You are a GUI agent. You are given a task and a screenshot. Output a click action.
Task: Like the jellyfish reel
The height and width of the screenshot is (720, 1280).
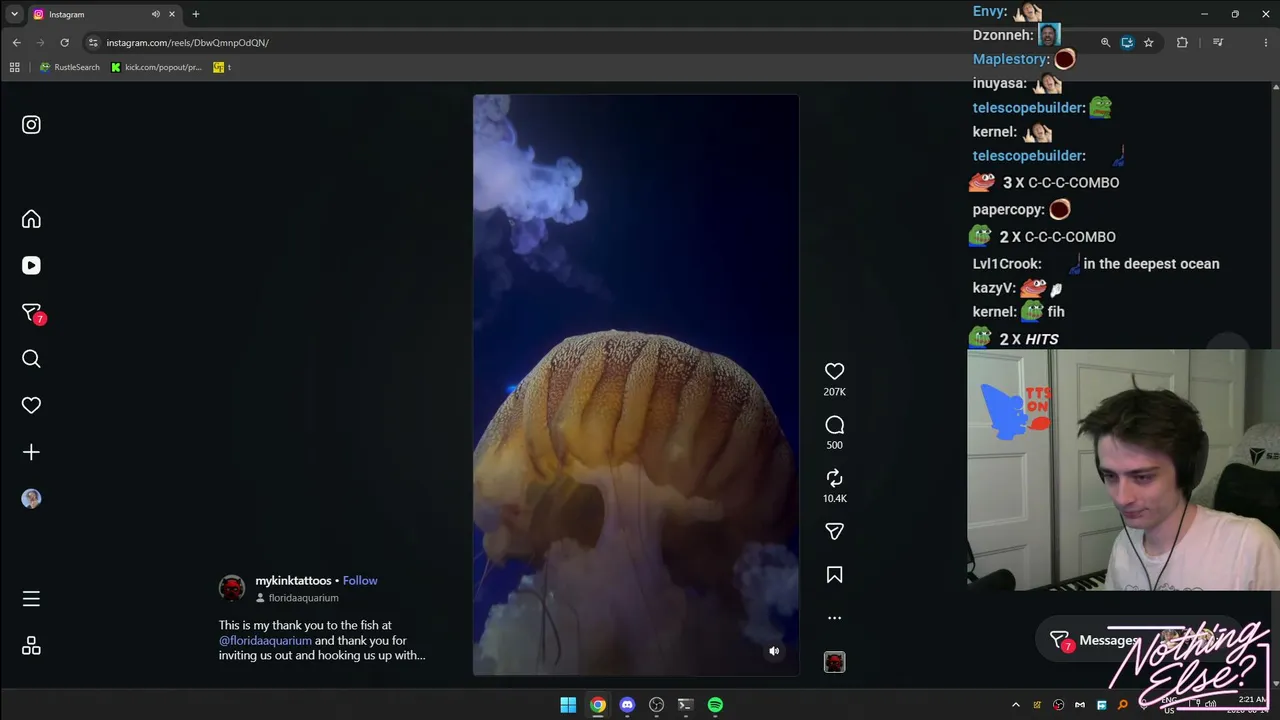[x=834, y=371]
